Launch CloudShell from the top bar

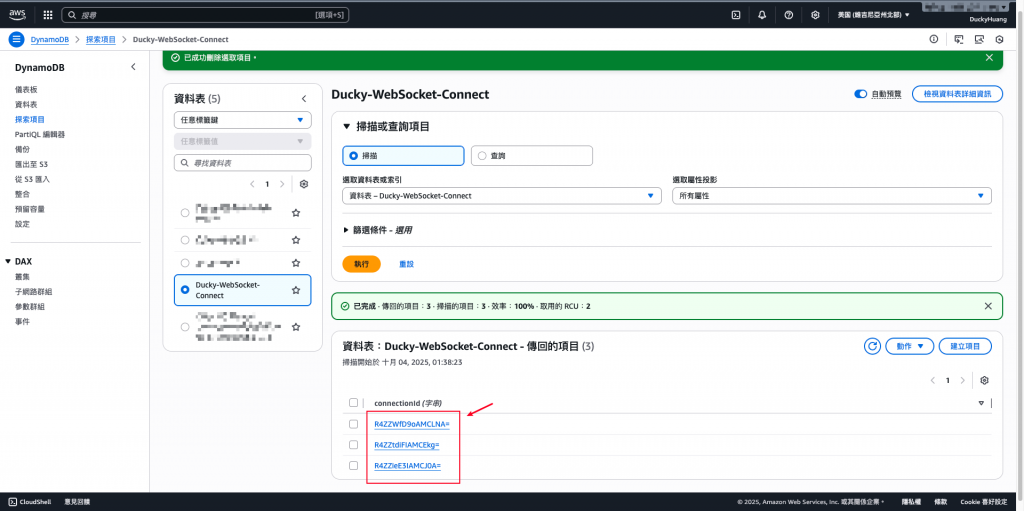[735, 15]
